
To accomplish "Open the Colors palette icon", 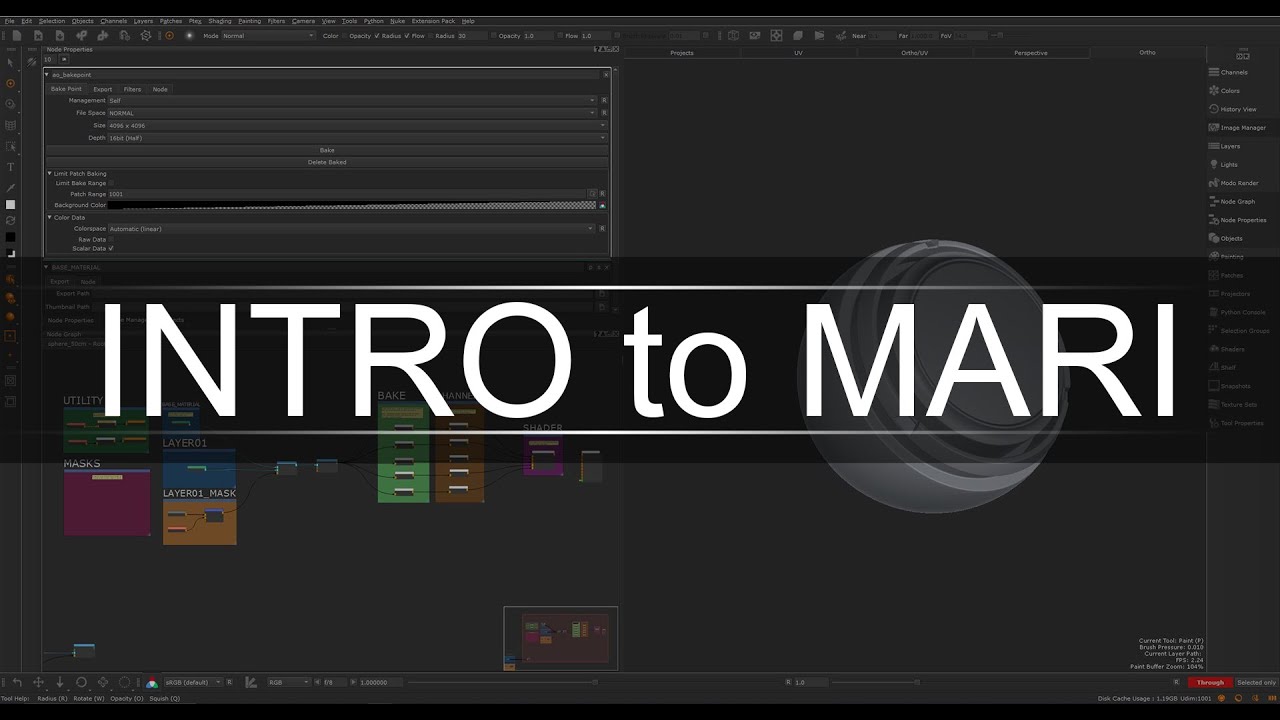I will (x=1214, y=90).
